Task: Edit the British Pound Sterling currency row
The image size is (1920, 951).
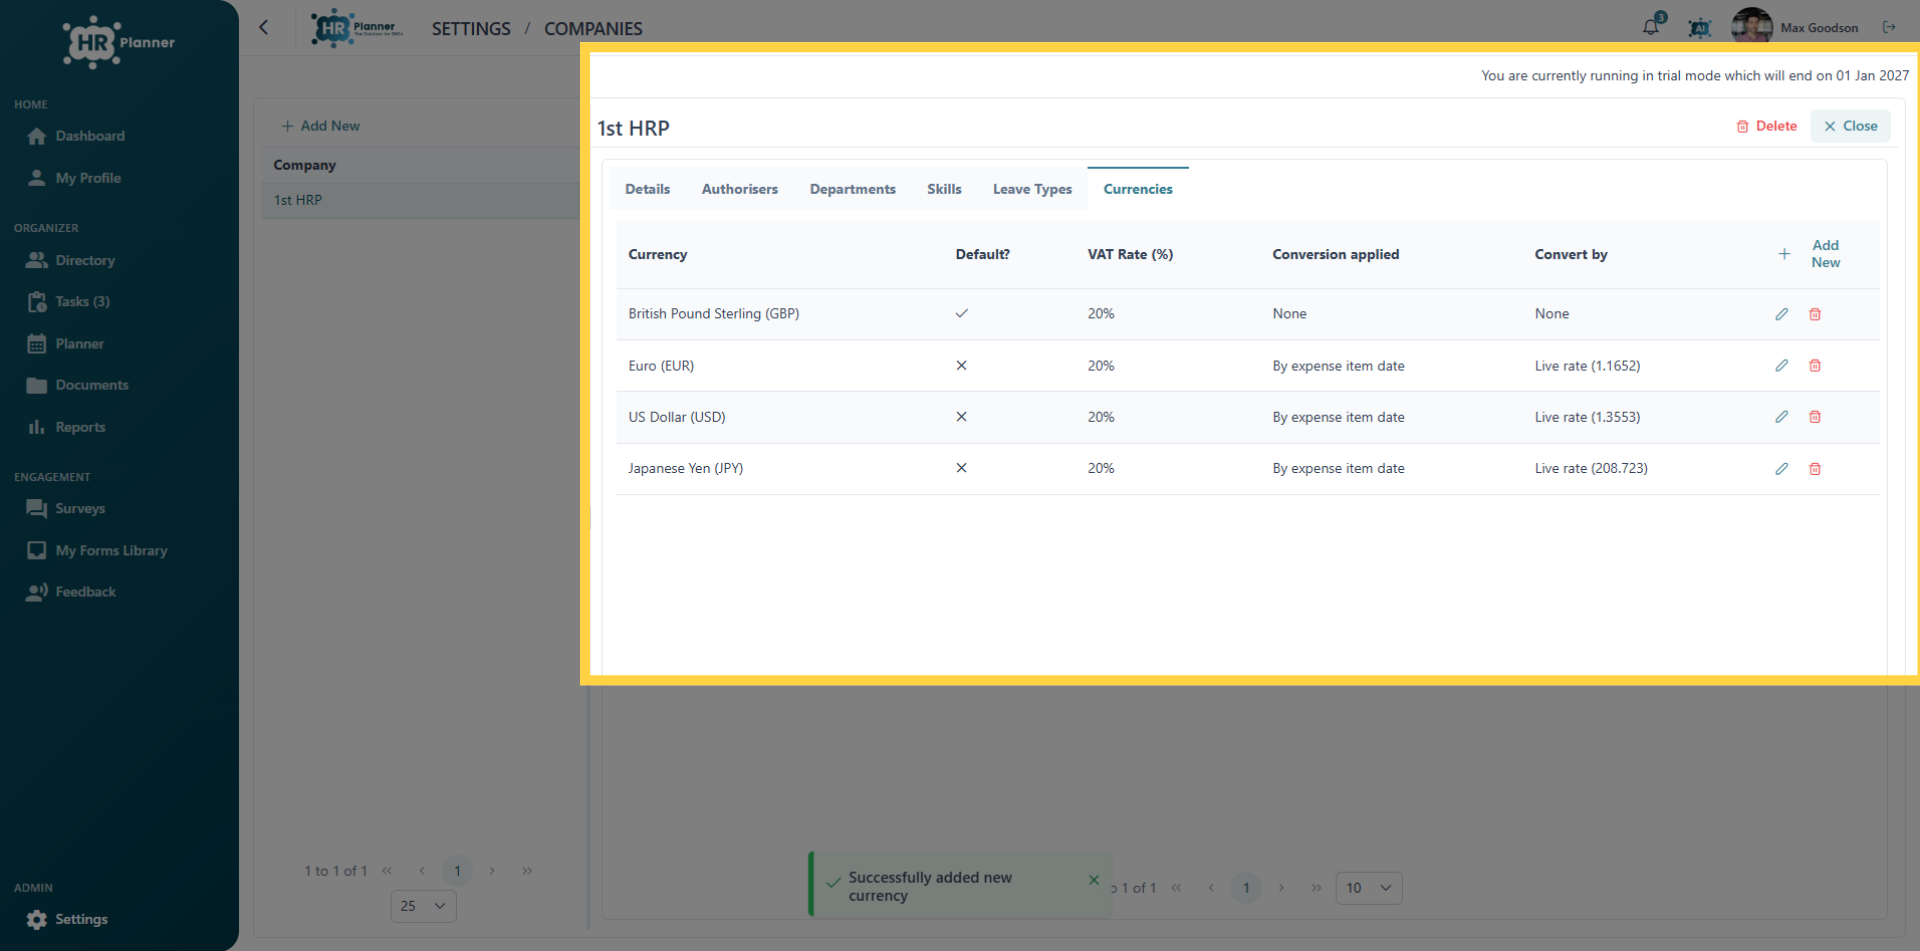Action: click(x=1781, y=314)
